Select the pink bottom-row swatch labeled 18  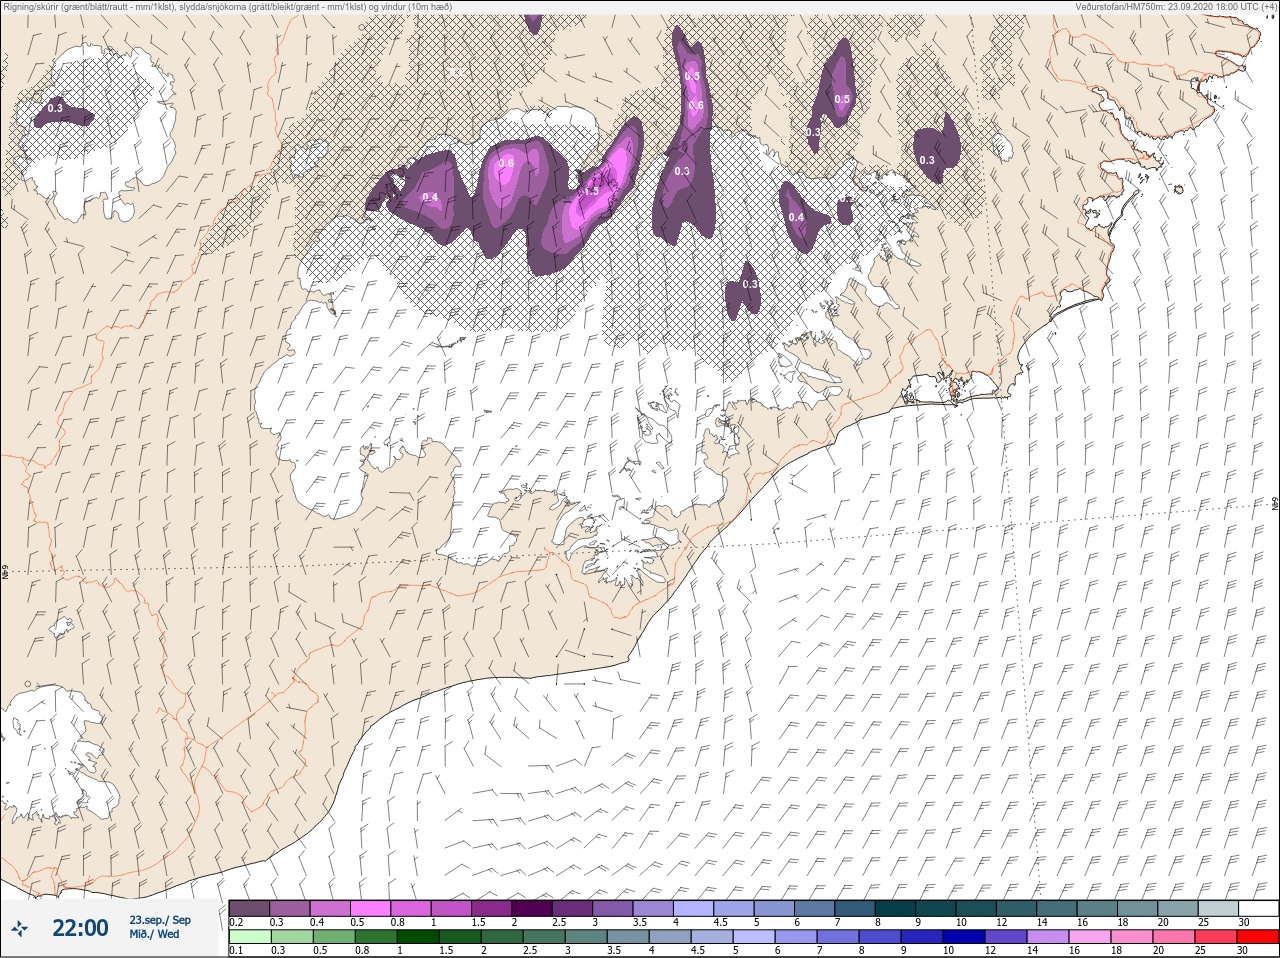pyautogui.click(x=1132, y=937)
